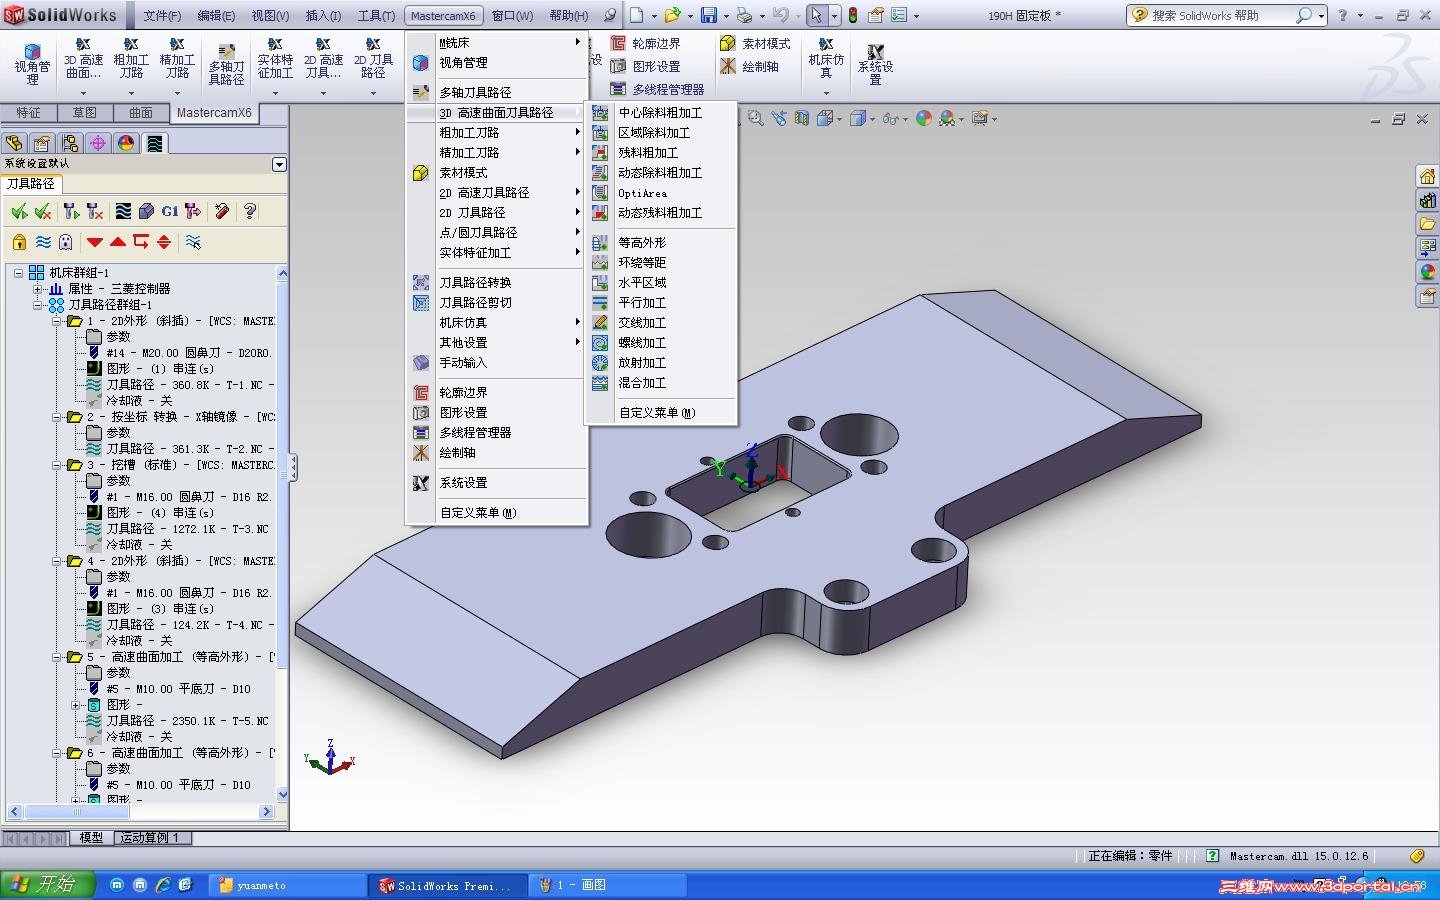Click 素材模式 in the ribbon
This screenshot has width=1440, height=900.
pos(755,43)
